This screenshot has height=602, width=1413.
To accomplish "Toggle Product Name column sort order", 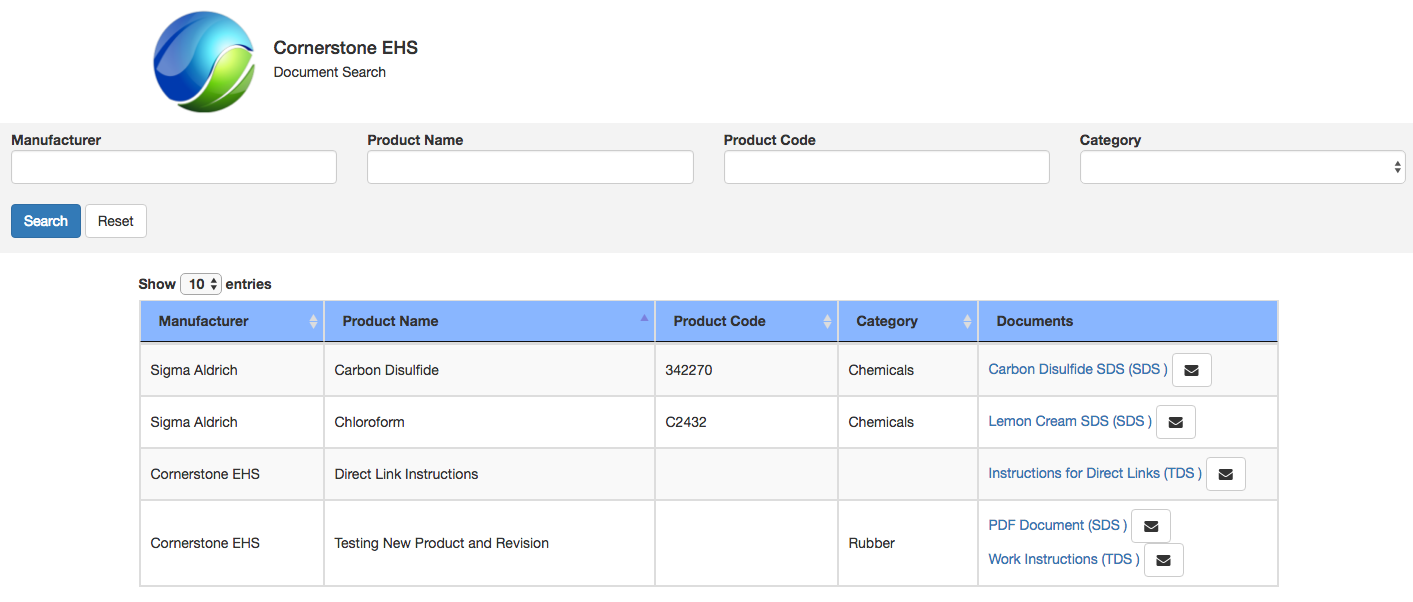I will [489, 321].
